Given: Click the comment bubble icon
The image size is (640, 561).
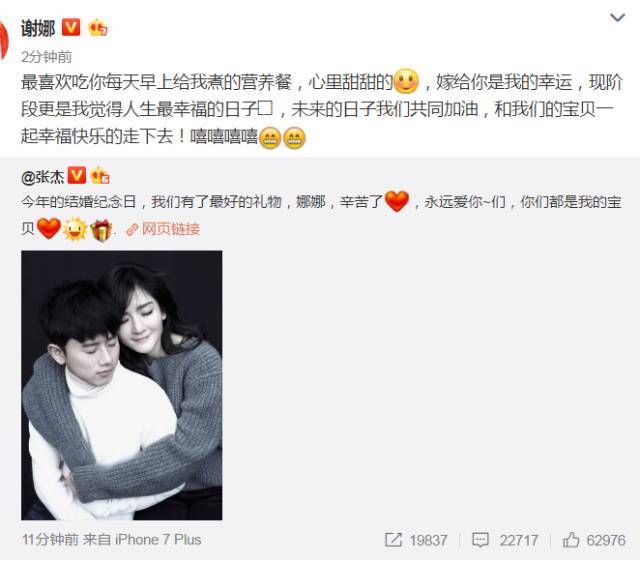Looking at the screenshot, I should 480,540.
